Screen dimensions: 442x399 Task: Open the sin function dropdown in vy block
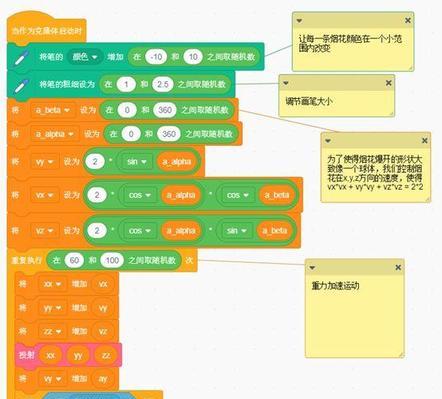136,162
